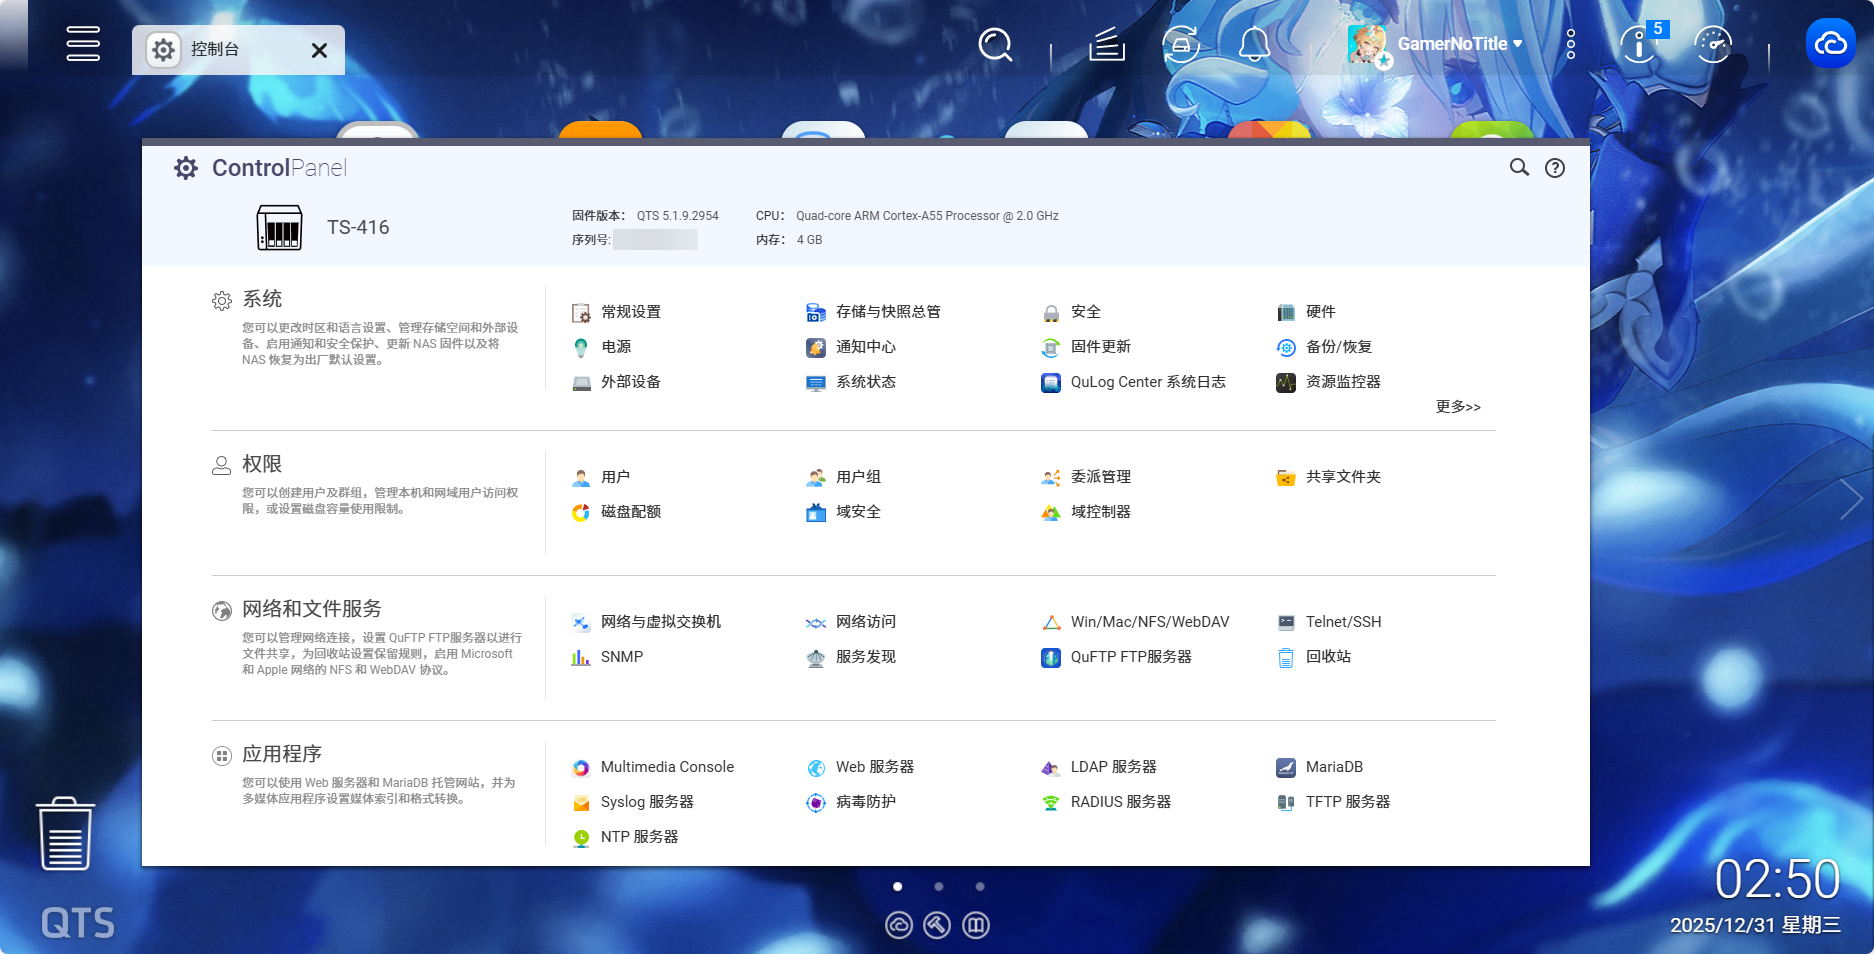Expand system section with 更多>> link

click(x=1457, y=407)
